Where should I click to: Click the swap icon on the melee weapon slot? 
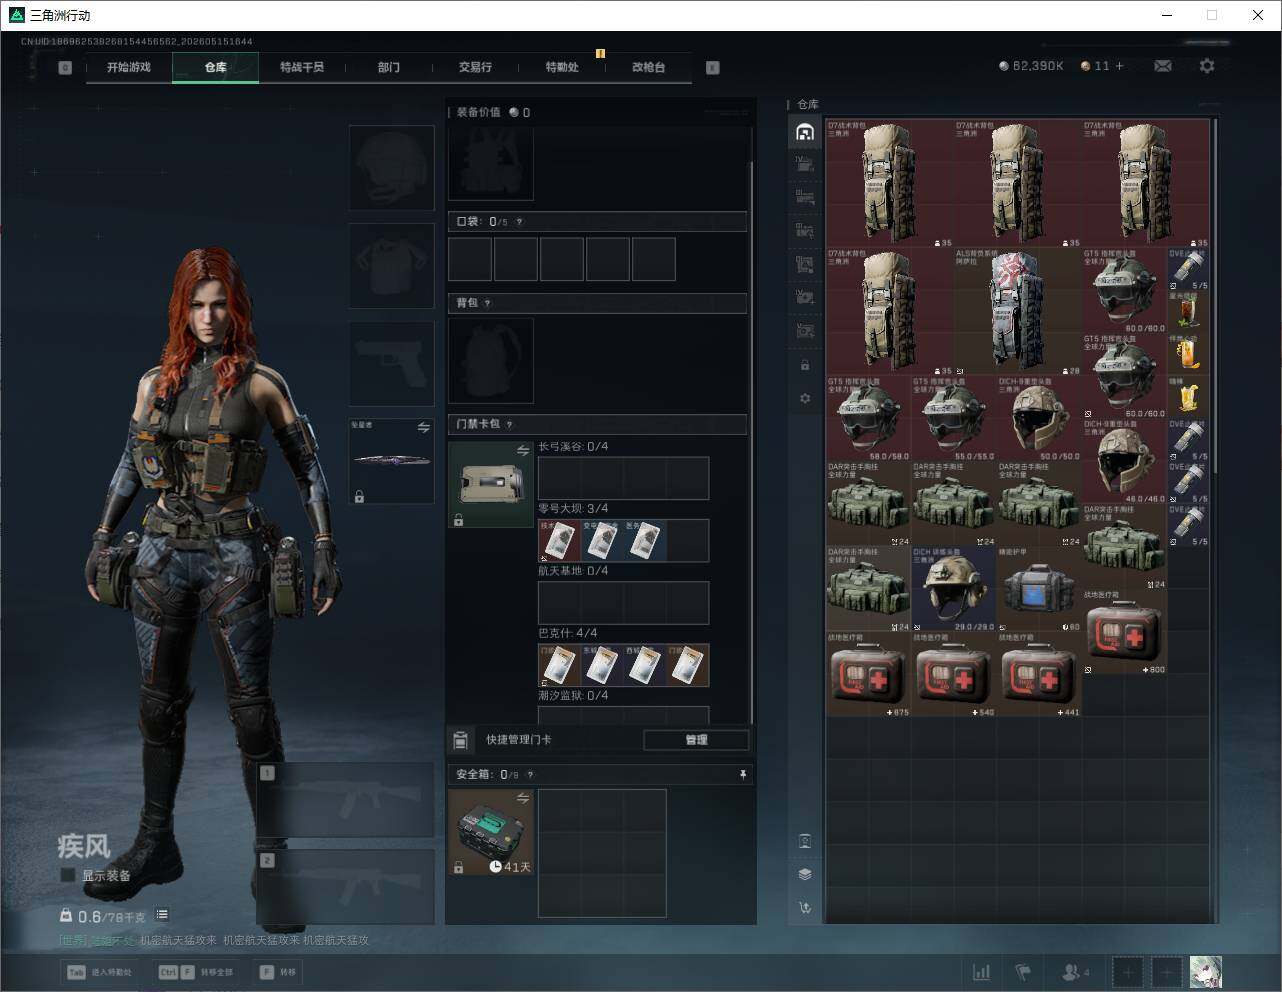(423, 427)
